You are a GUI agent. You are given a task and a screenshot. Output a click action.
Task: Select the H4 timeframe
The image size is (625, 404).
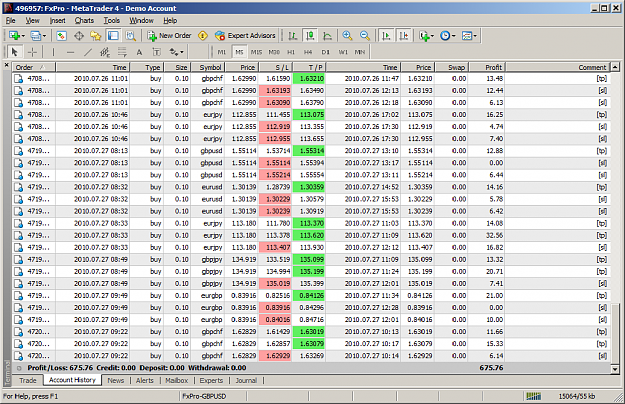(x=308, y=52)
